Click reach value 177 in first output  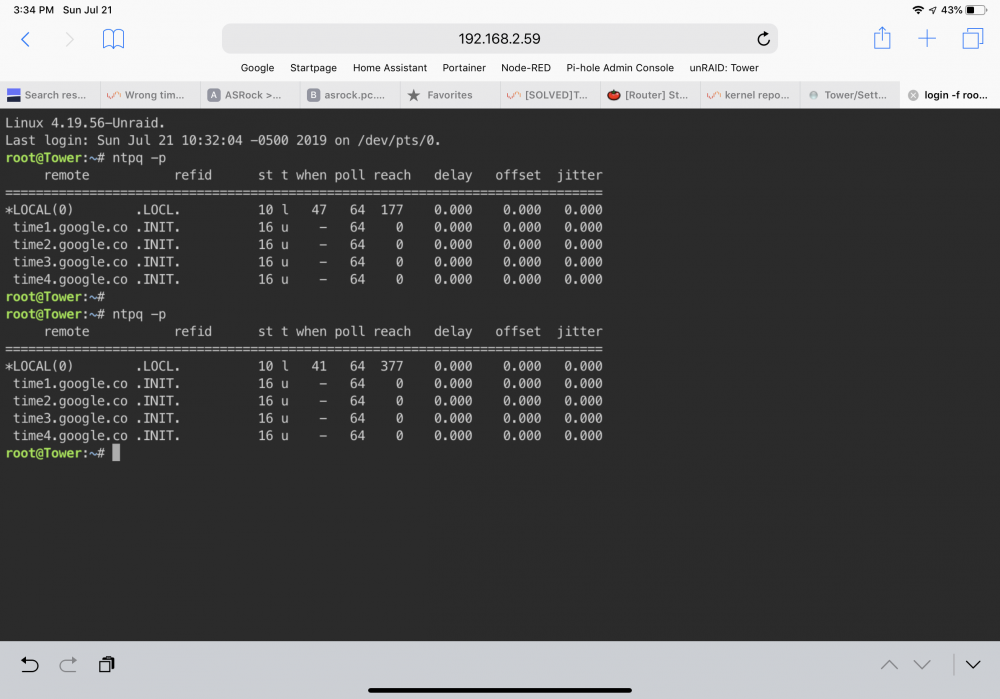coord(392,210)
